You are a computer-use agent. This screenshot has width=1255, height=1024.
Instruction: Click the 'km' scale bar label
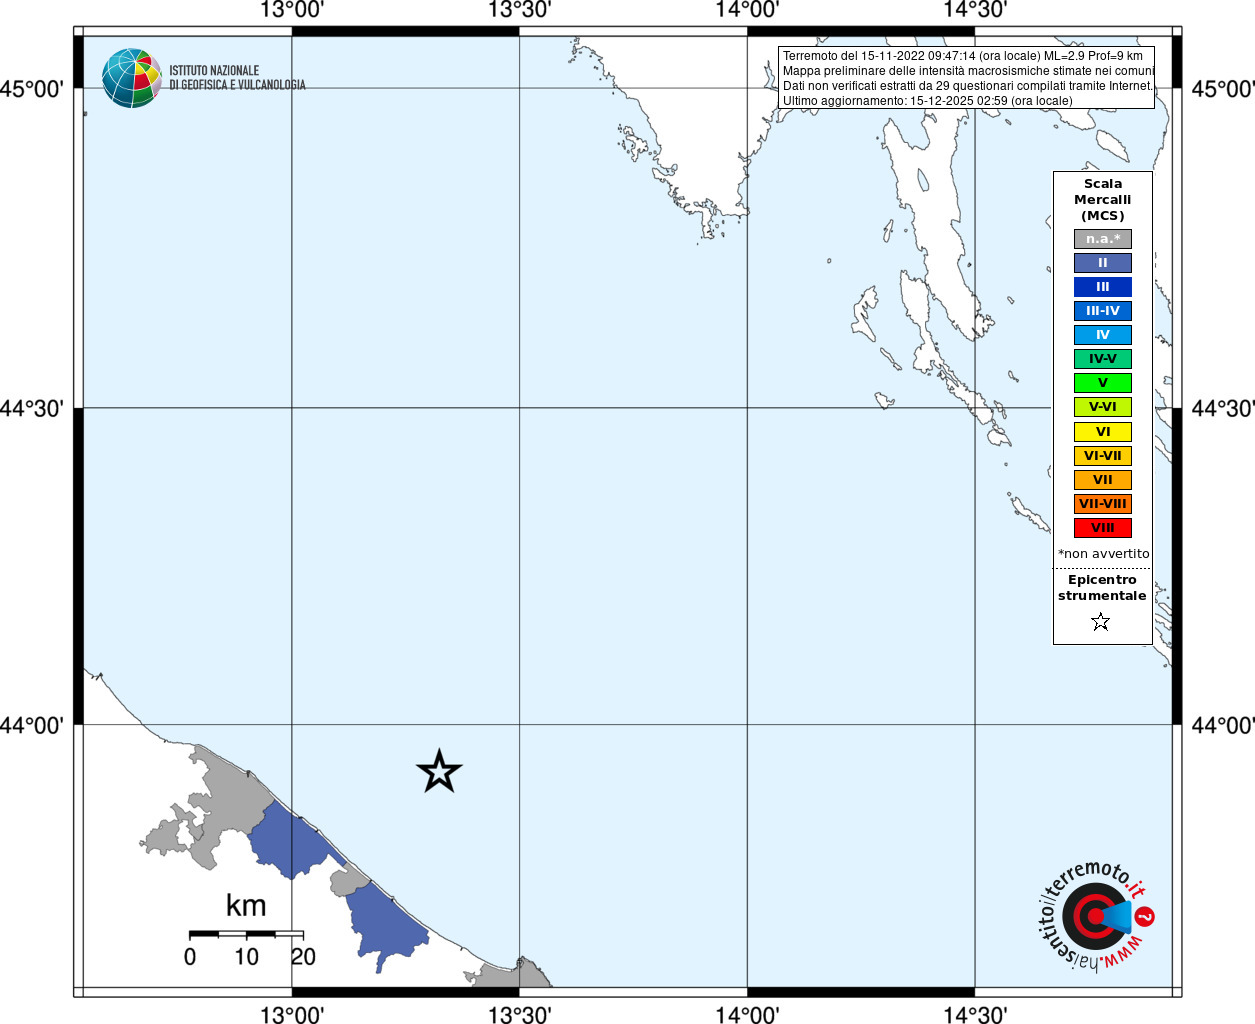[246, 906]
